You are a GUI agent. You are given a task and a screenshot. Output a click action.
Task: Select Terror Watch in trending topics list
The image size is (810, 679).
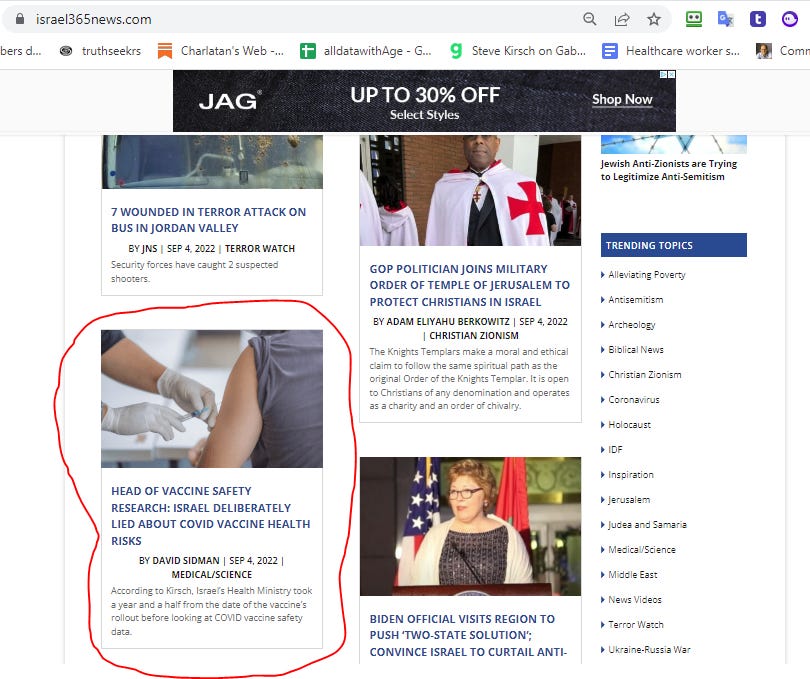(x=635, y=625)
